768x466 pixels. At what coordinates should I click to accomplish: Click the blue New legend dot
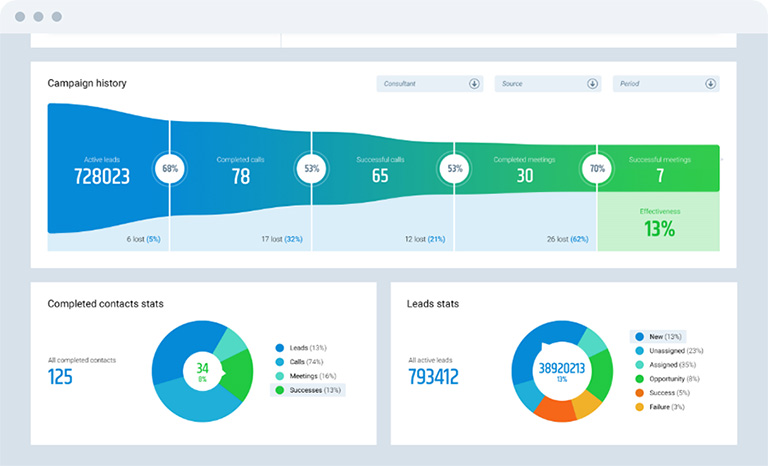637,337
